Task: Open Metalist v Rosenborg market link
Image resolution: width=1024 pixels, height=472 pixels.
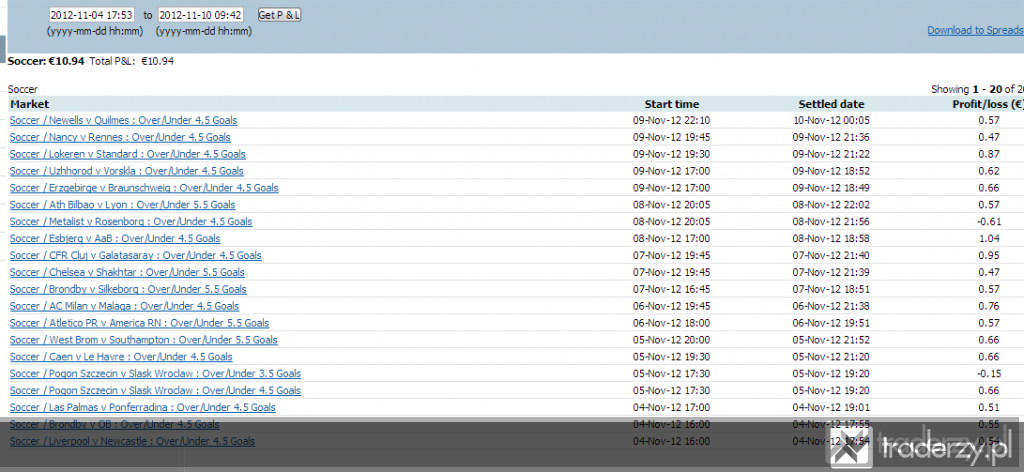Action: tap(131, 222)
